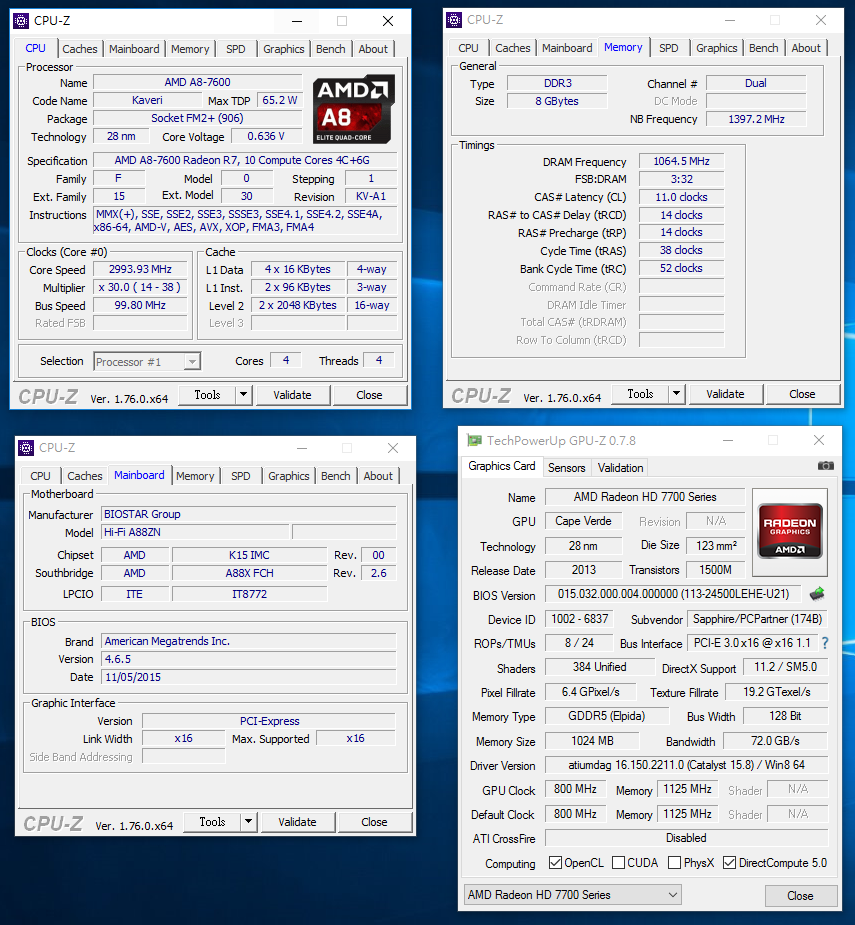Click the Cycle Time (tRAS) value 38 clocks

pyautogui.click(x=682, y=250)
